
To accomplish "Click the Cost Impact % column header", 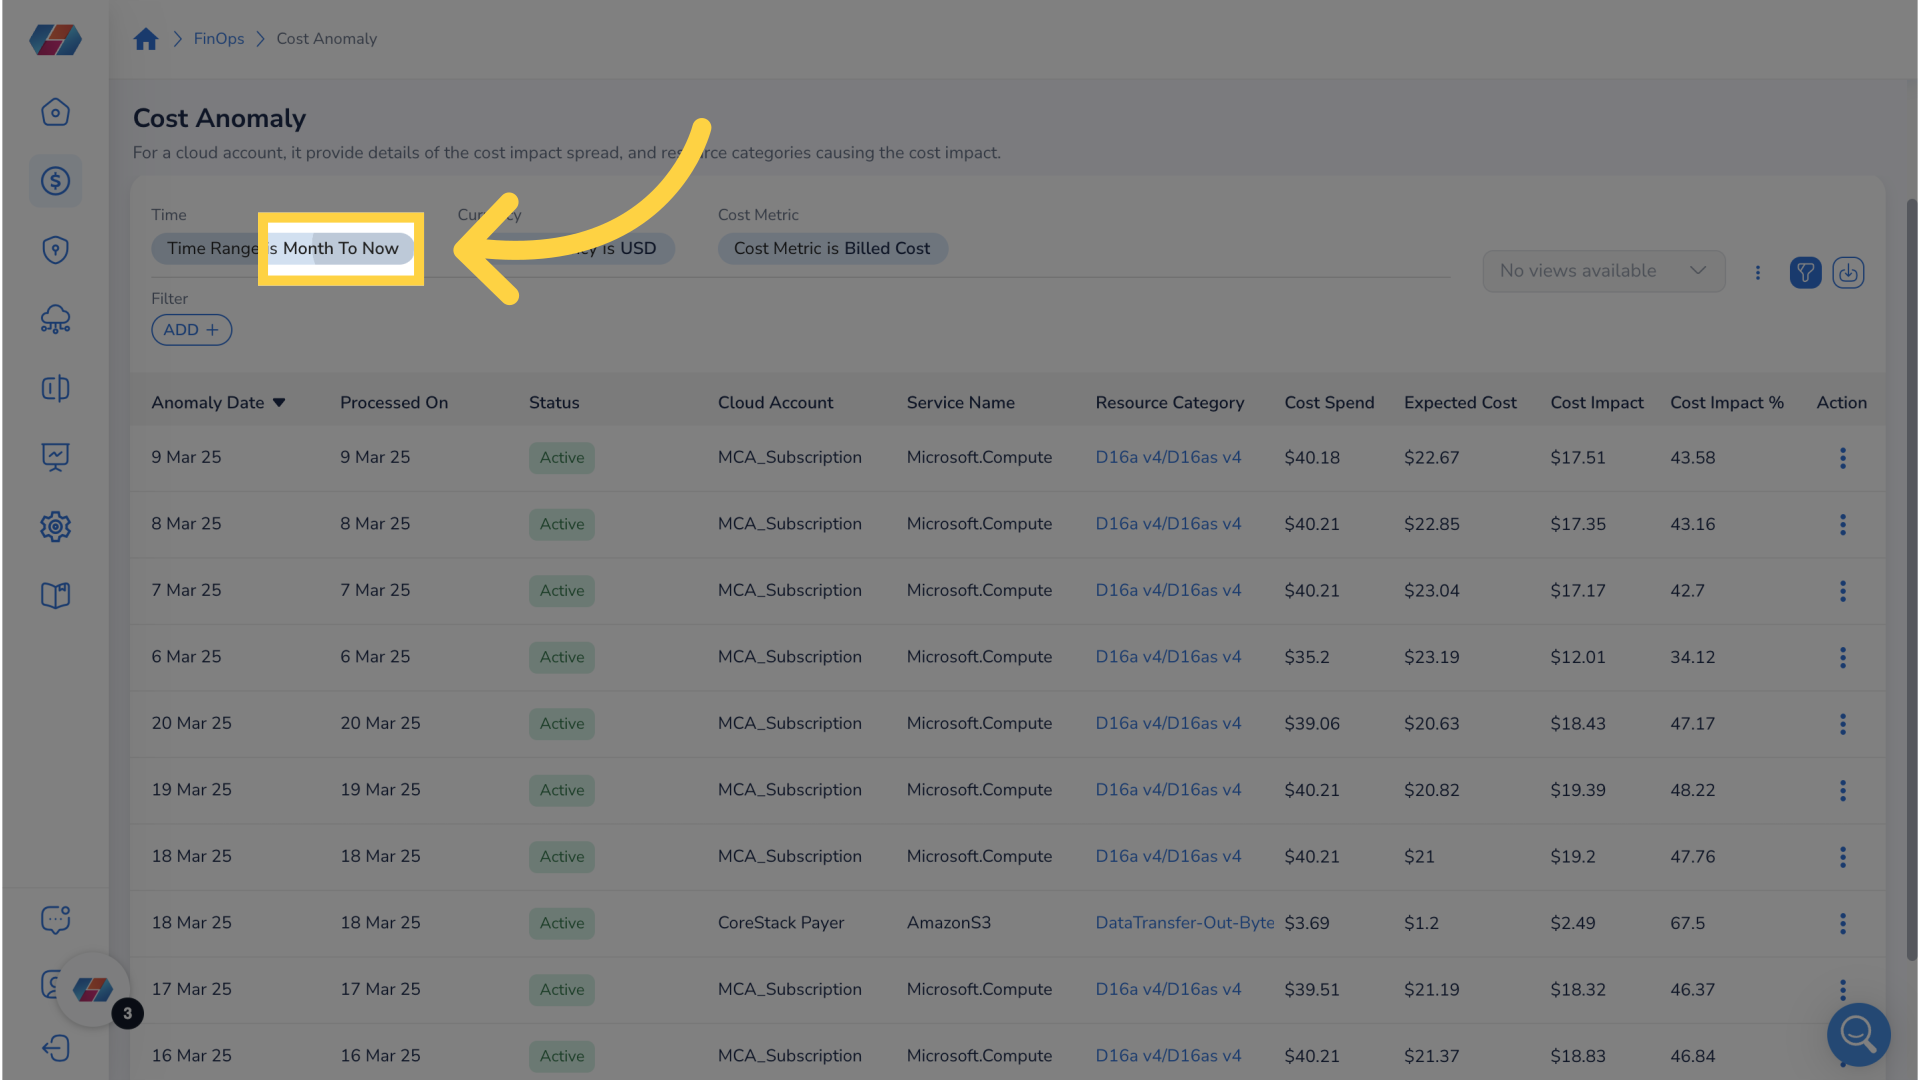I will tap(1727, 402).
